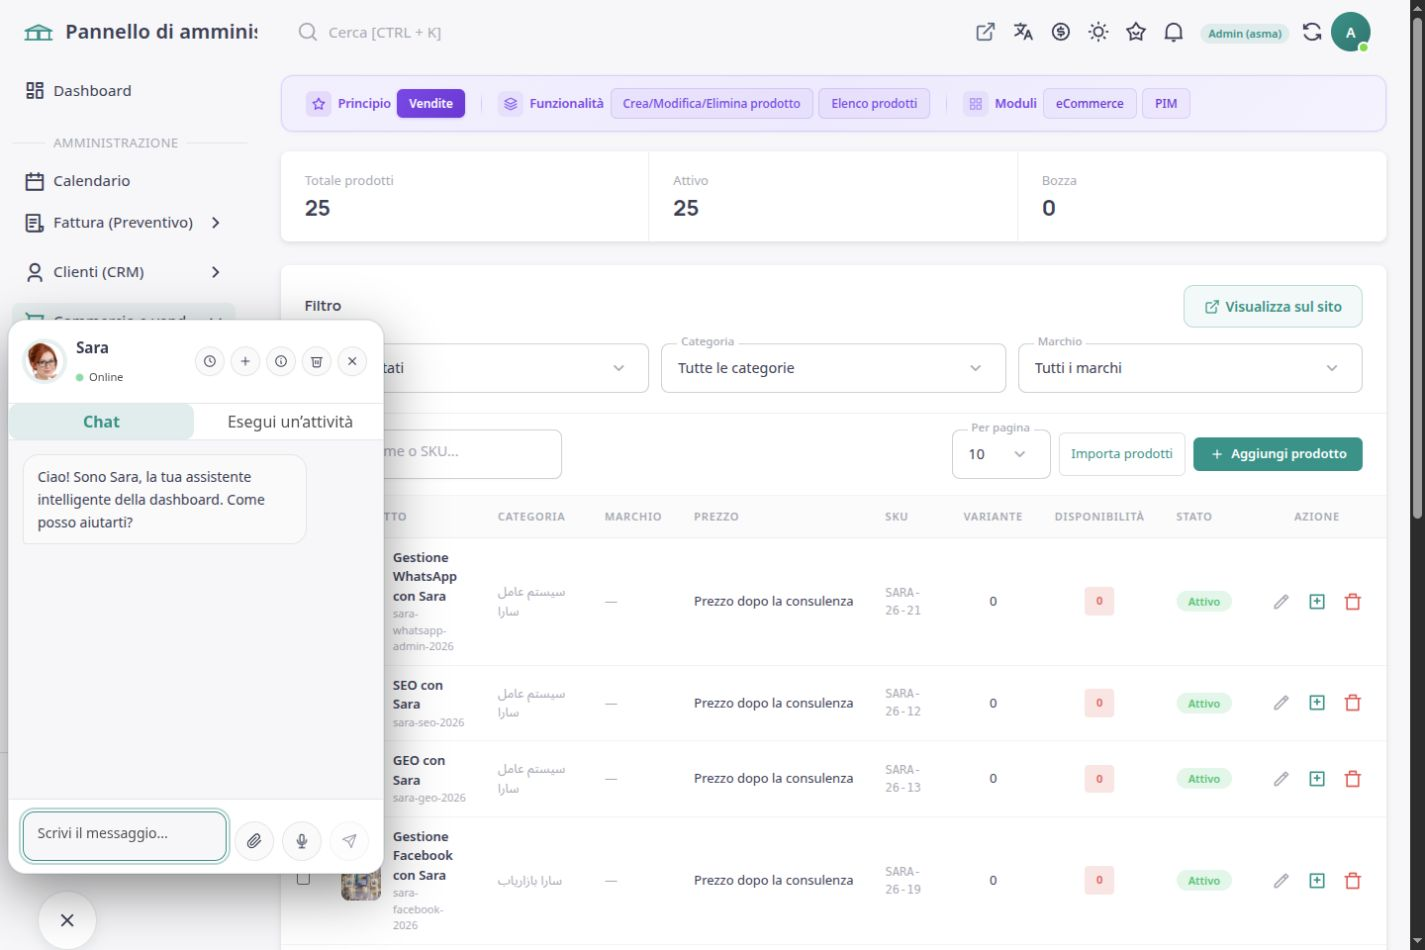Viewport: 1425px width, 950px height.
Task: Switch to Esegui un'attività tab
Action: (290, 422)
